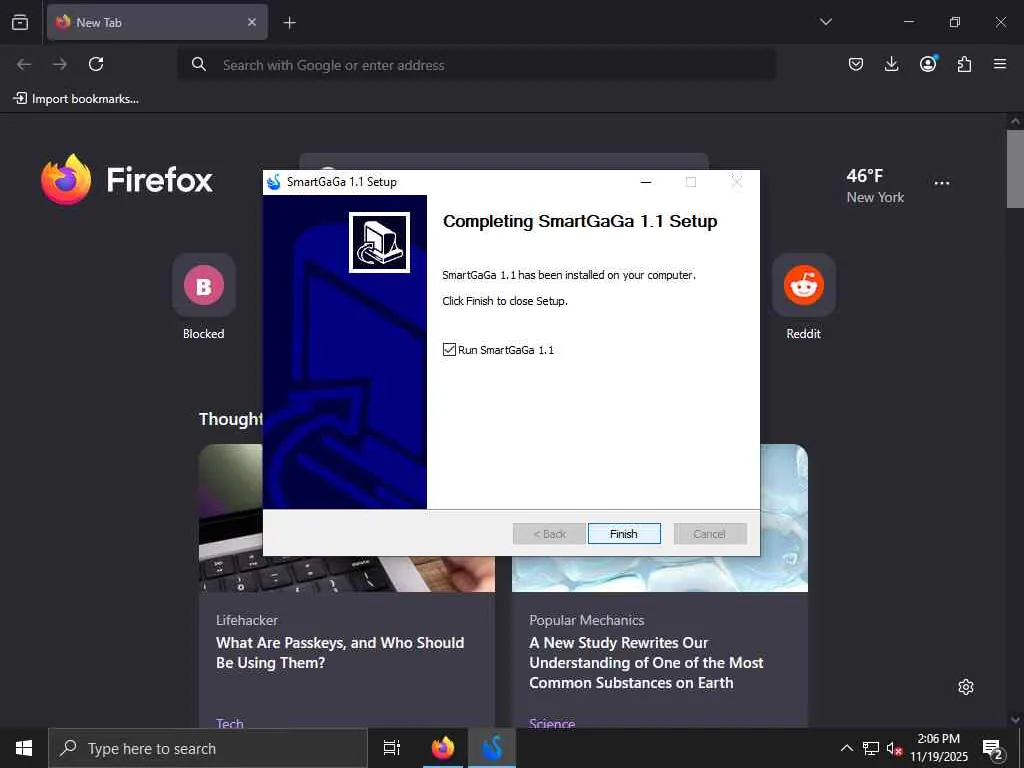
Task: Open a new tab with plus button
Action: (x=289, y=23)
